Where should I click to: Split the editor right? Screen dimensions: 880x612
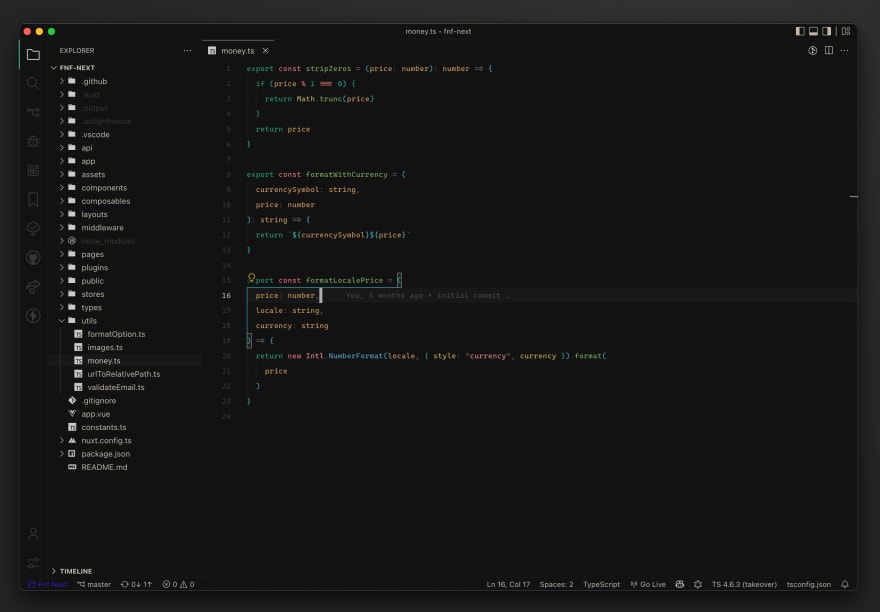click(x=828, y=51)
